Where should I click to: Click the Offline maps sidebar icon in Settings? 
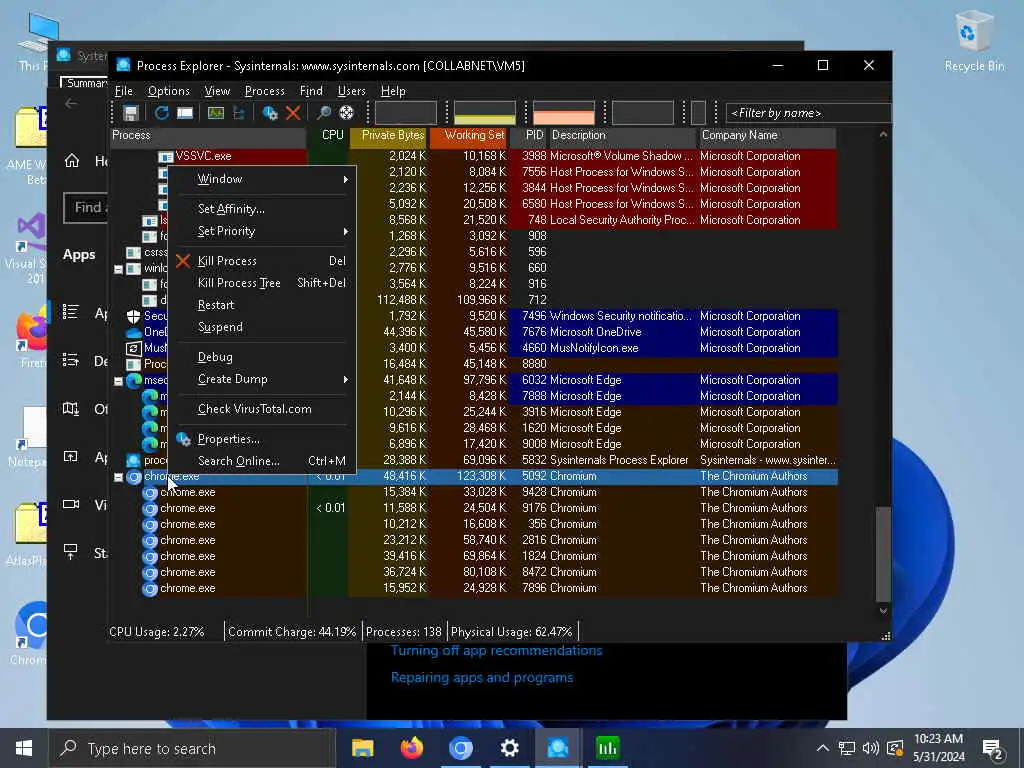(x=71, y=409)
